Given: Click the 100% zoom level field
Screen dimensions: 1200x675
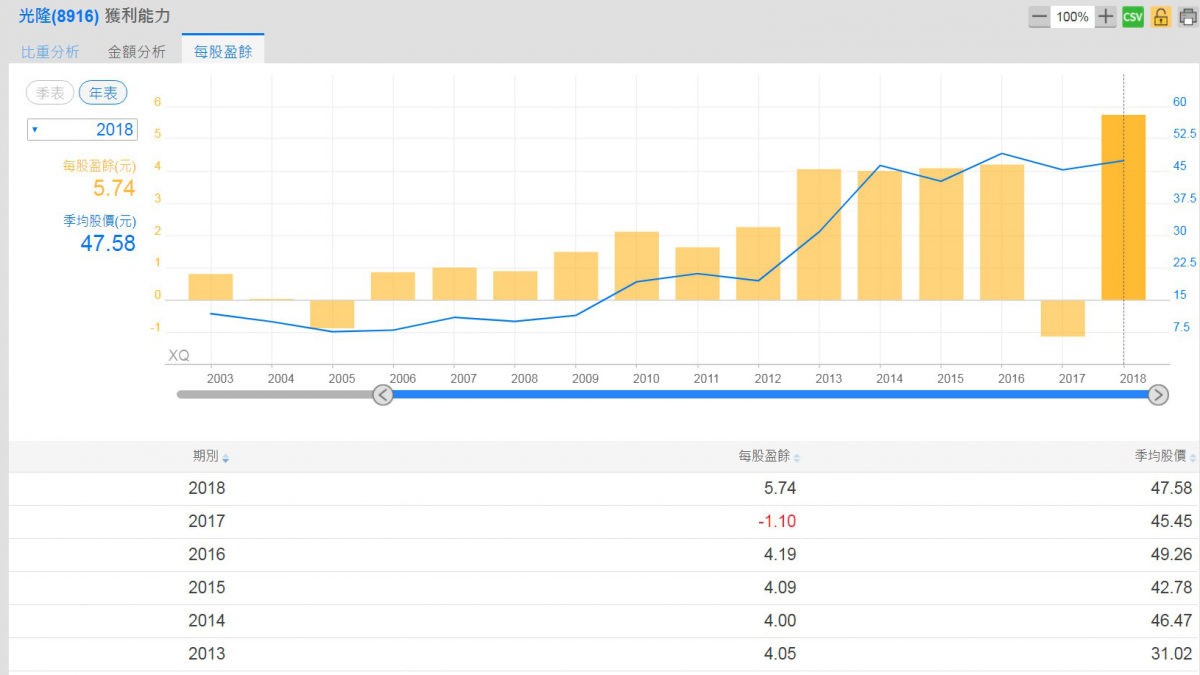Looking at the screenshot, I should click(1072, 17).
